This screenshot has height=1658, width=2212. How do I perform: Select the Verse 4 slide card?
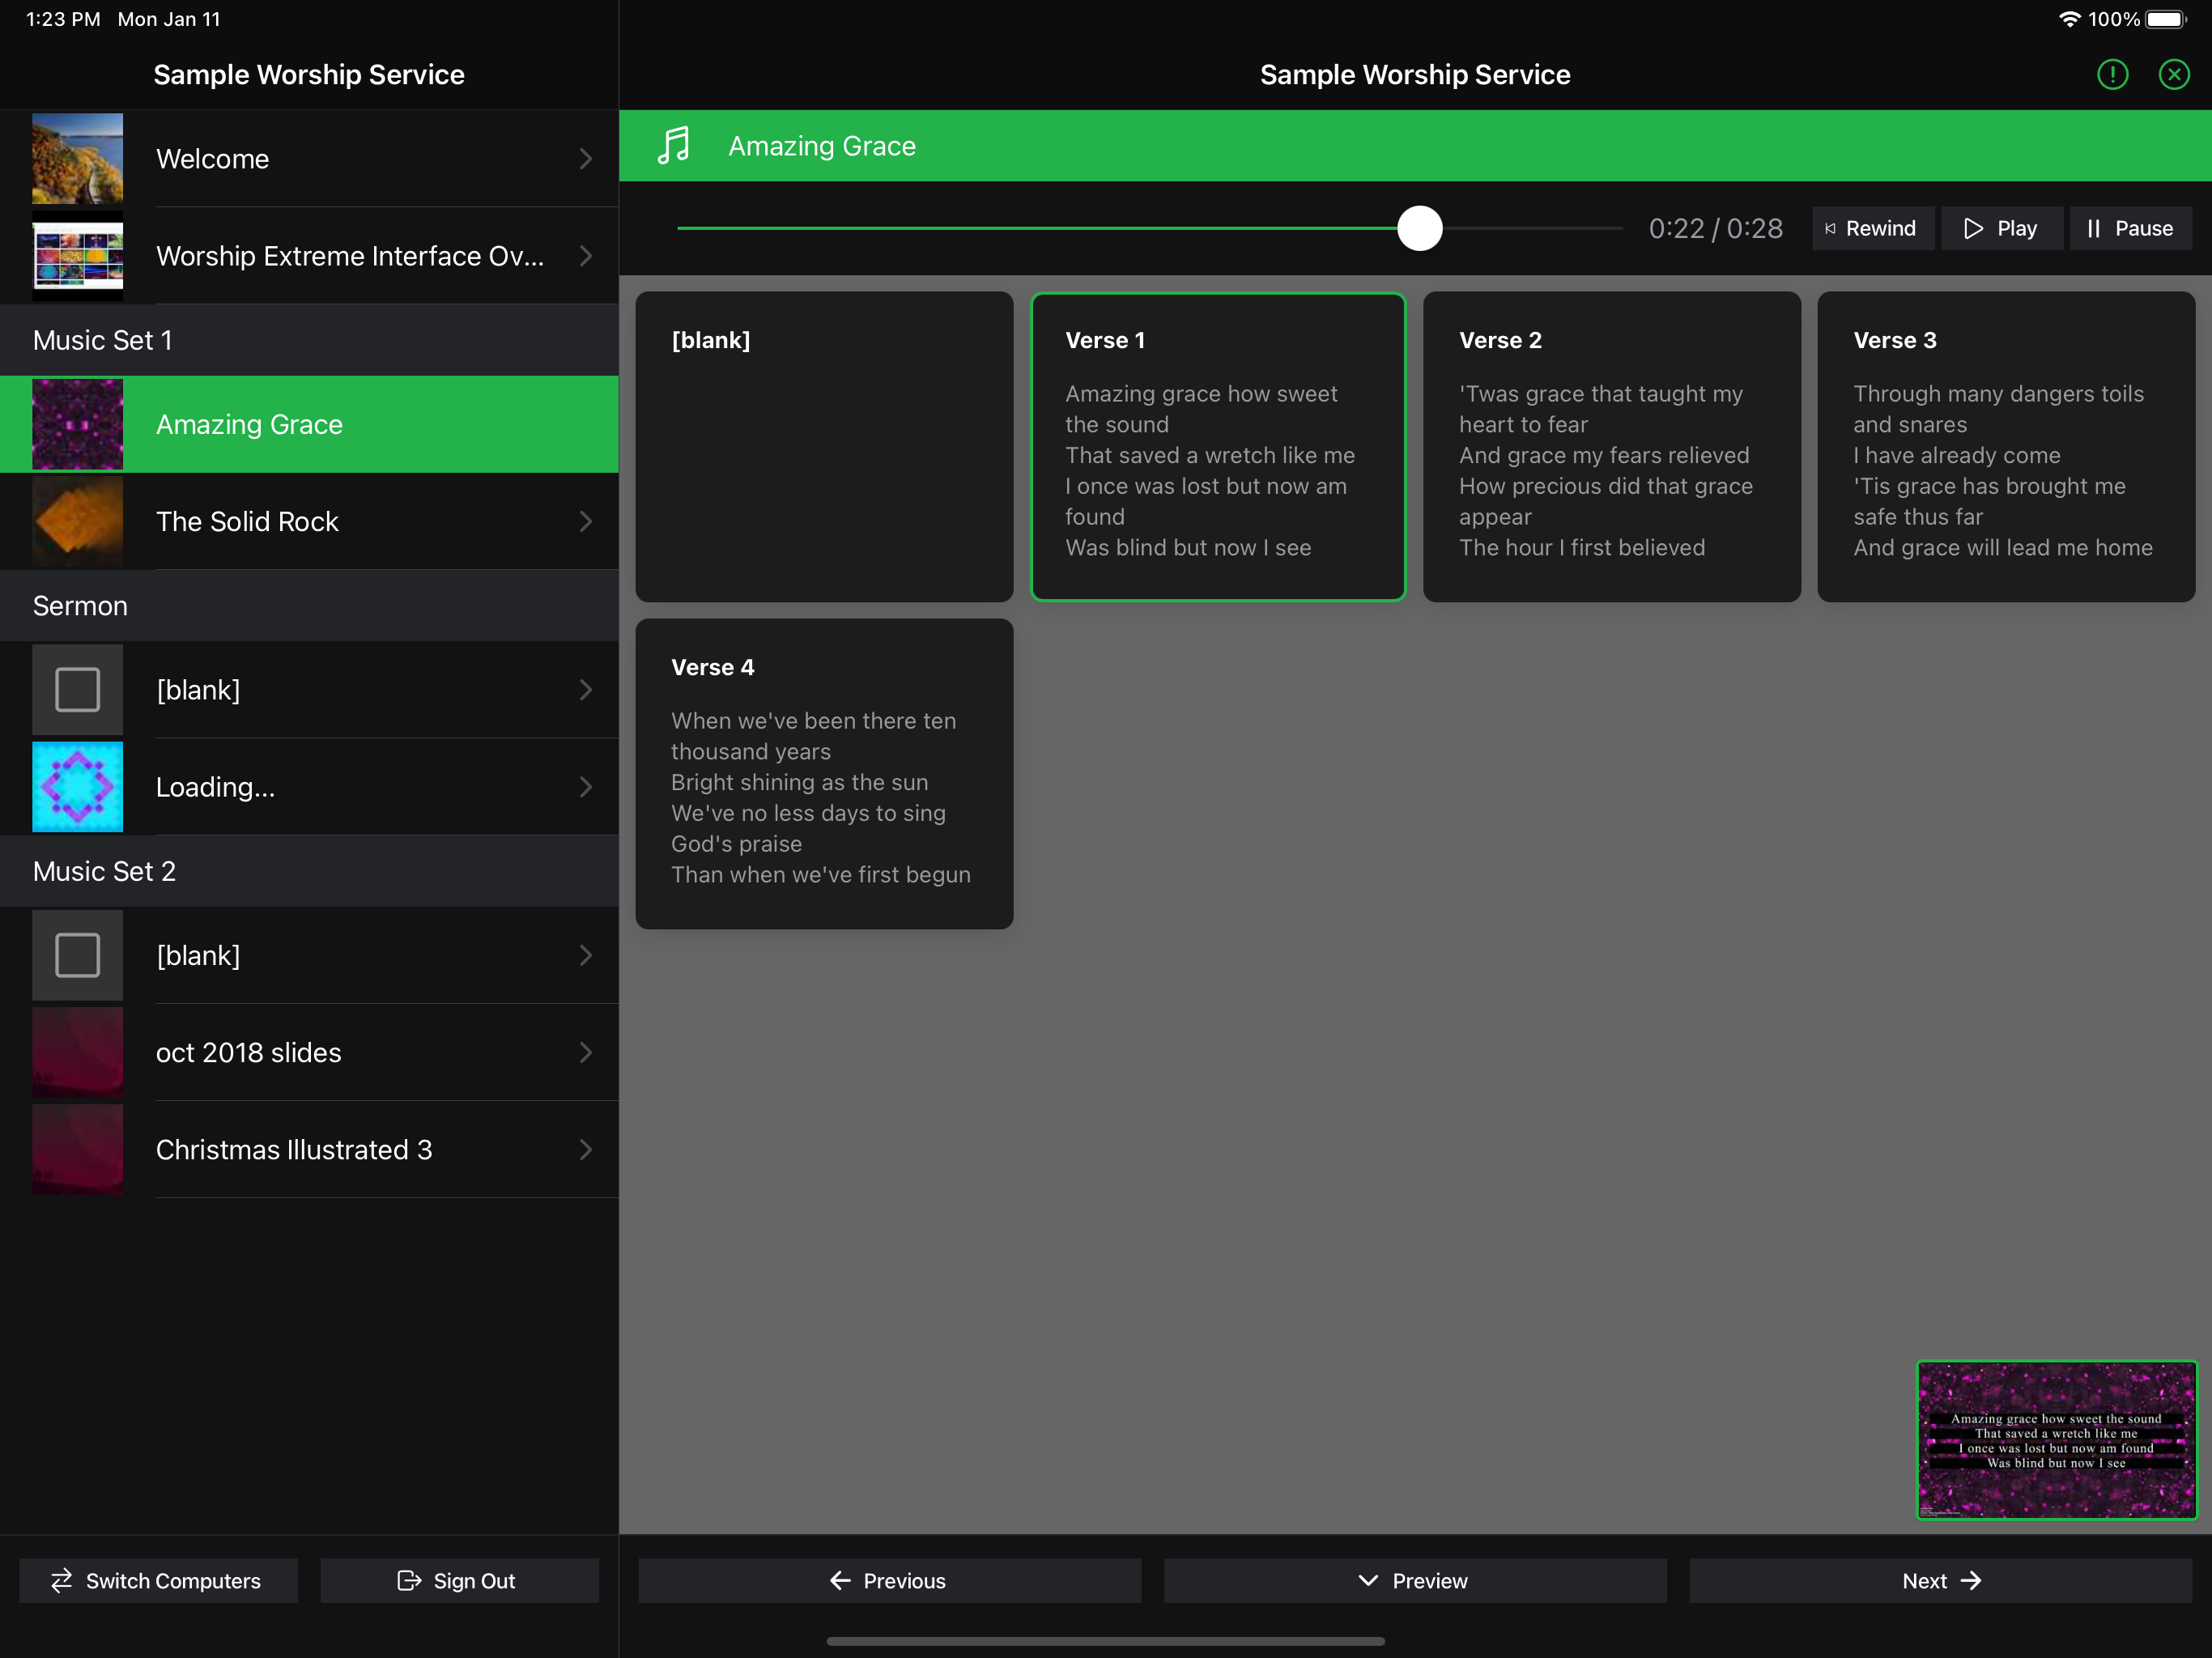824,773
